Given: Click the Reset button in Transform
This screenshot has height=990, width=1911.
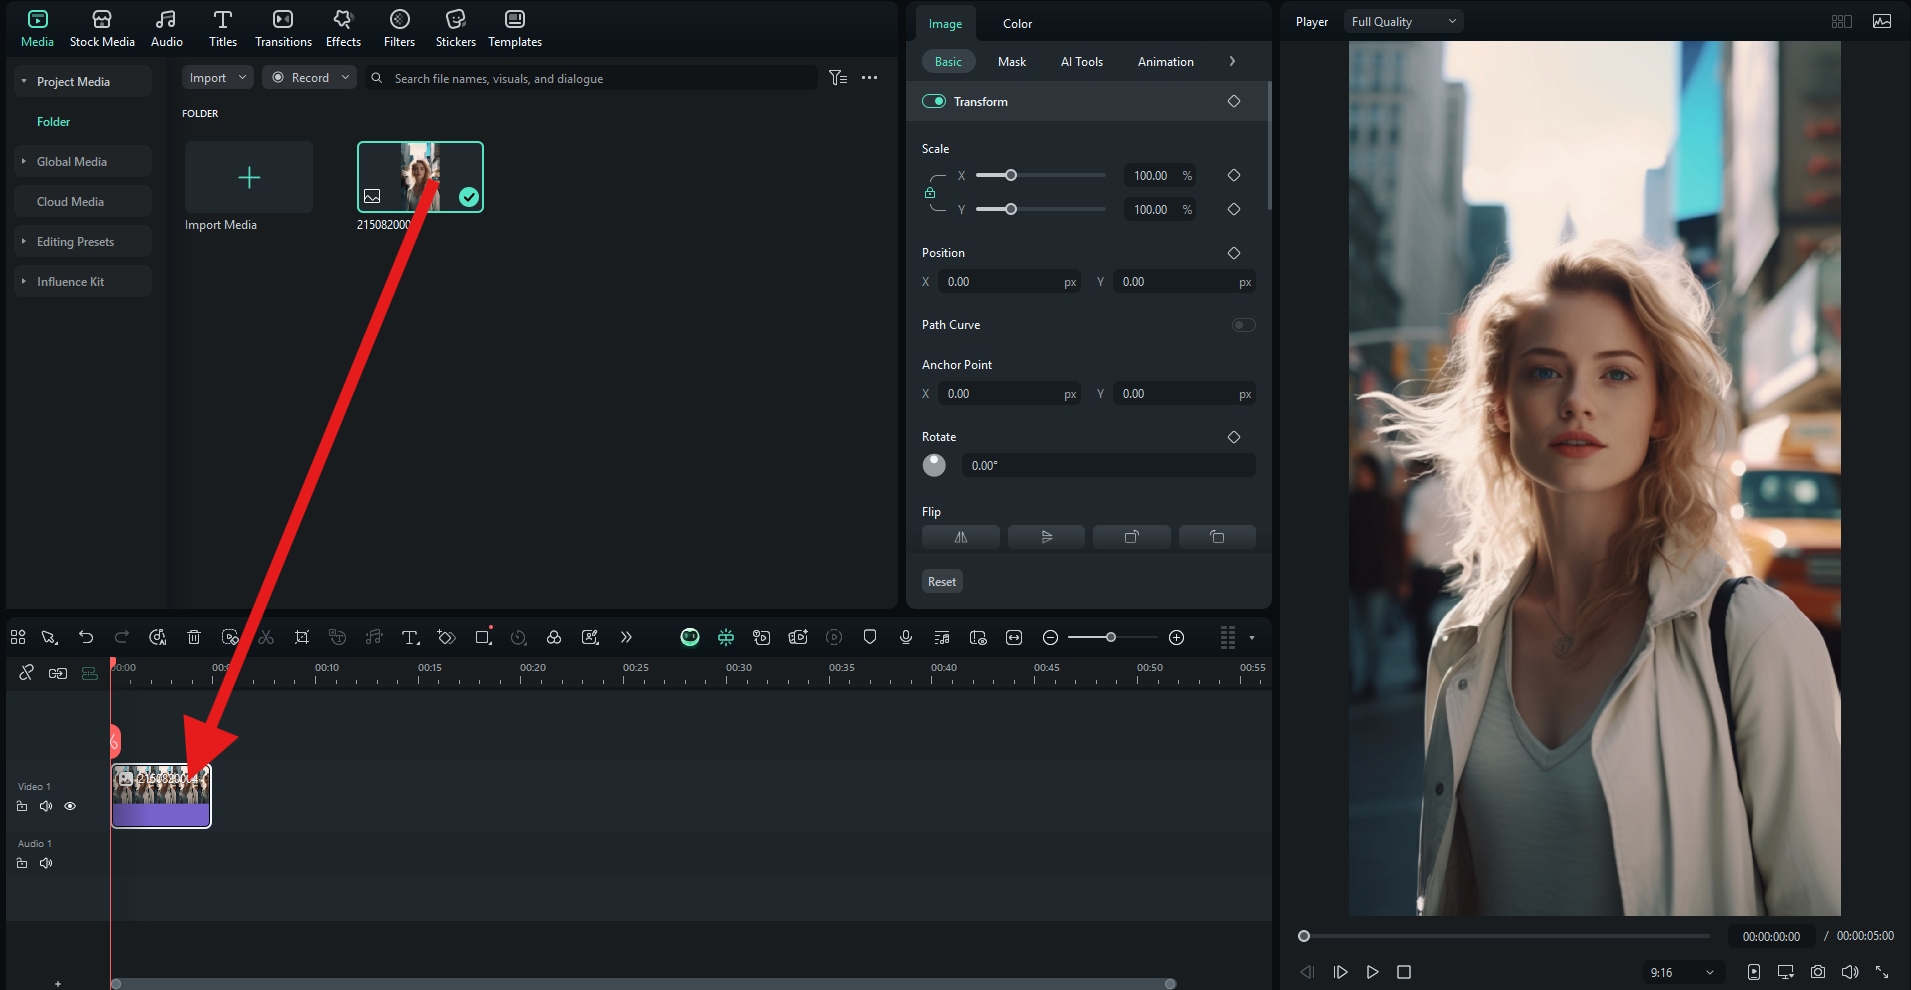Looking at the screenshot, I should click(942, 581).
